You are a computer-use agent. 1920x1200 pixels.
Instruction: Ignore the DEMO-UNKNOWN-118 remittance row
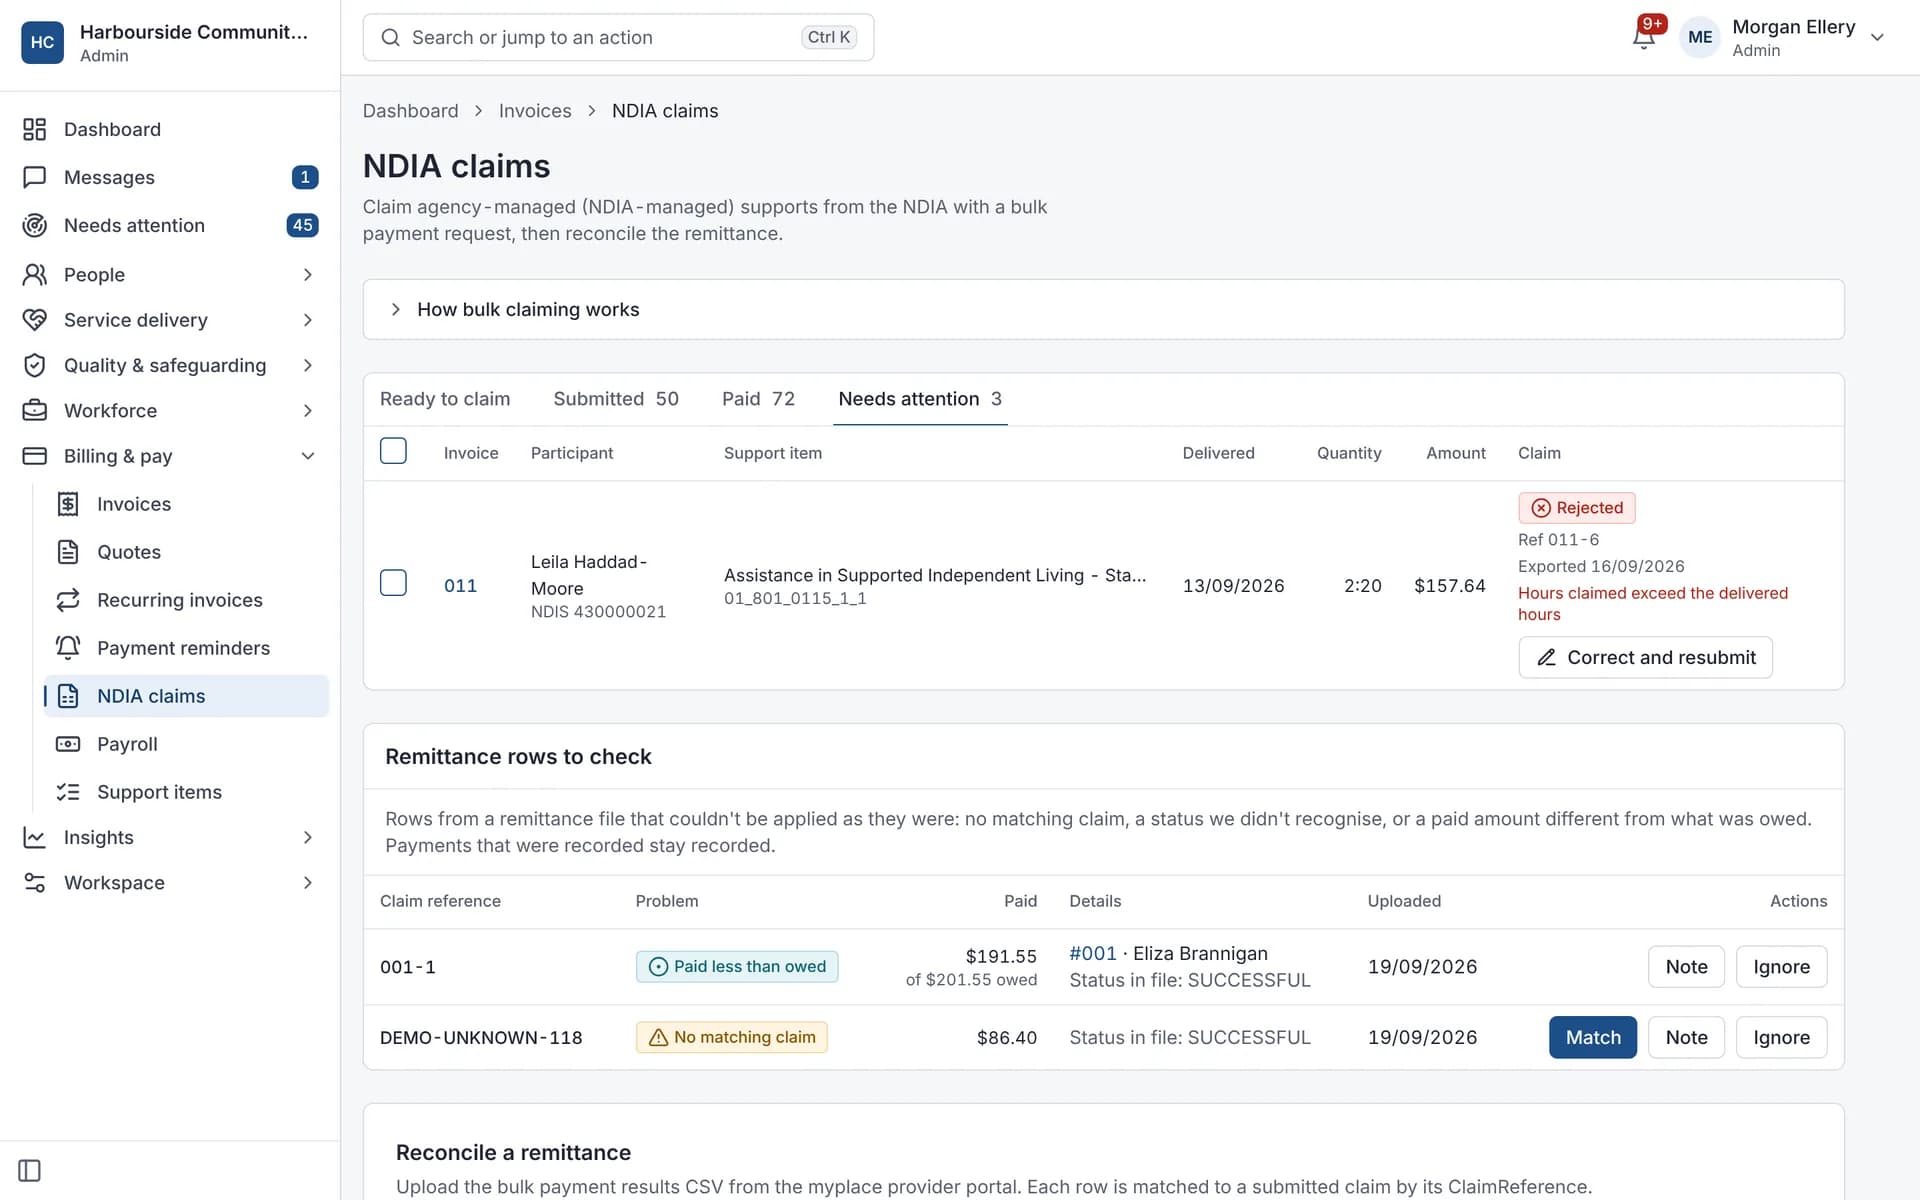point(1781,1037)
